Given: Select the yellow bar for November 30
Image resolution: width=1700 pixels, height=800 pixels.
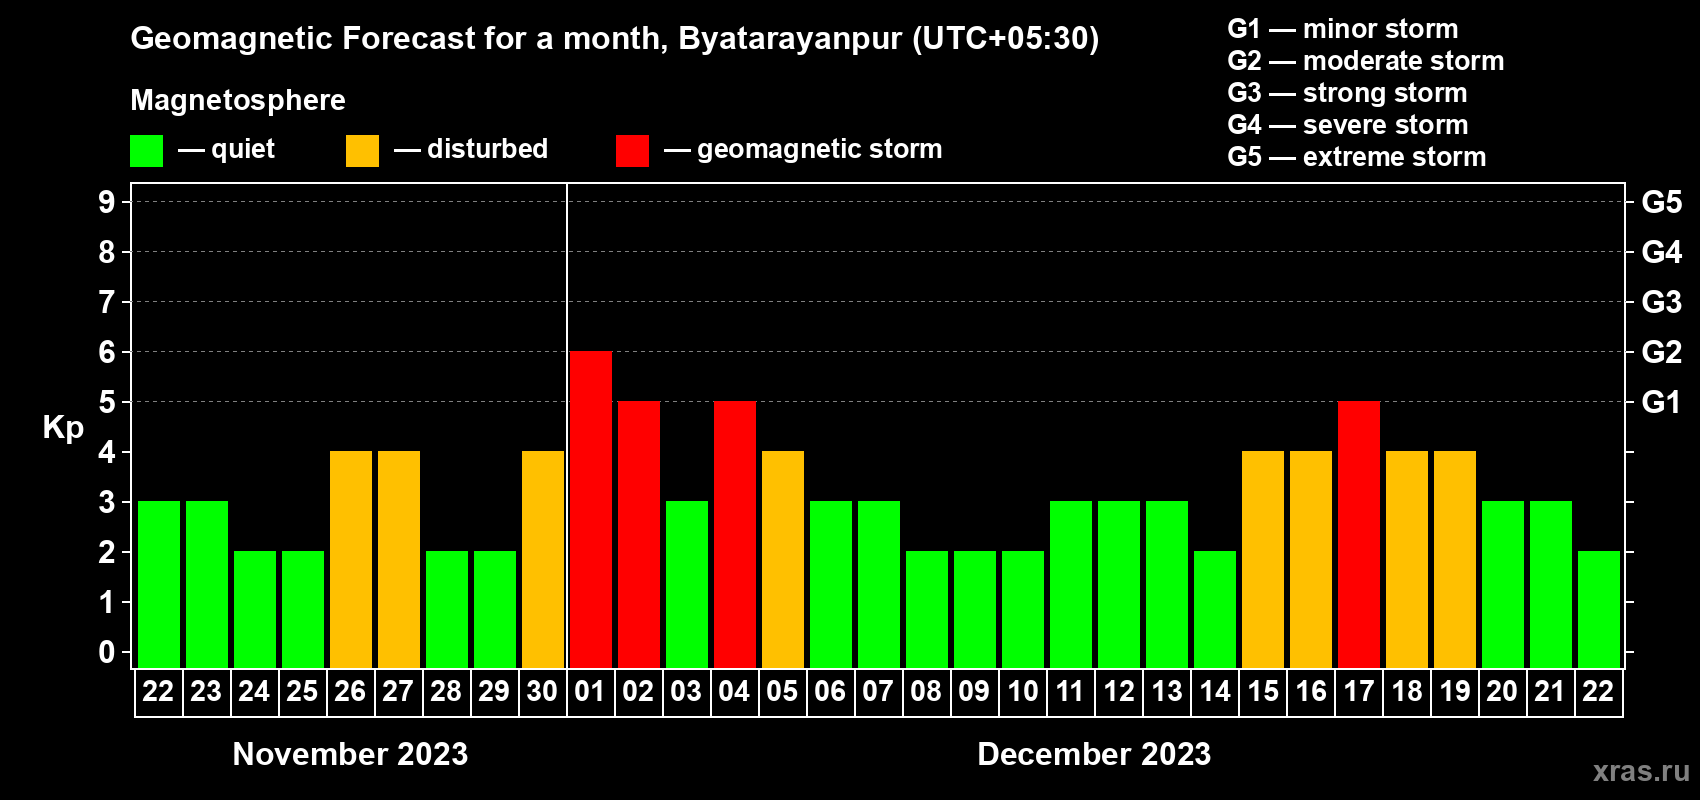Looking at the screenshot, I should tap(543, 560).
